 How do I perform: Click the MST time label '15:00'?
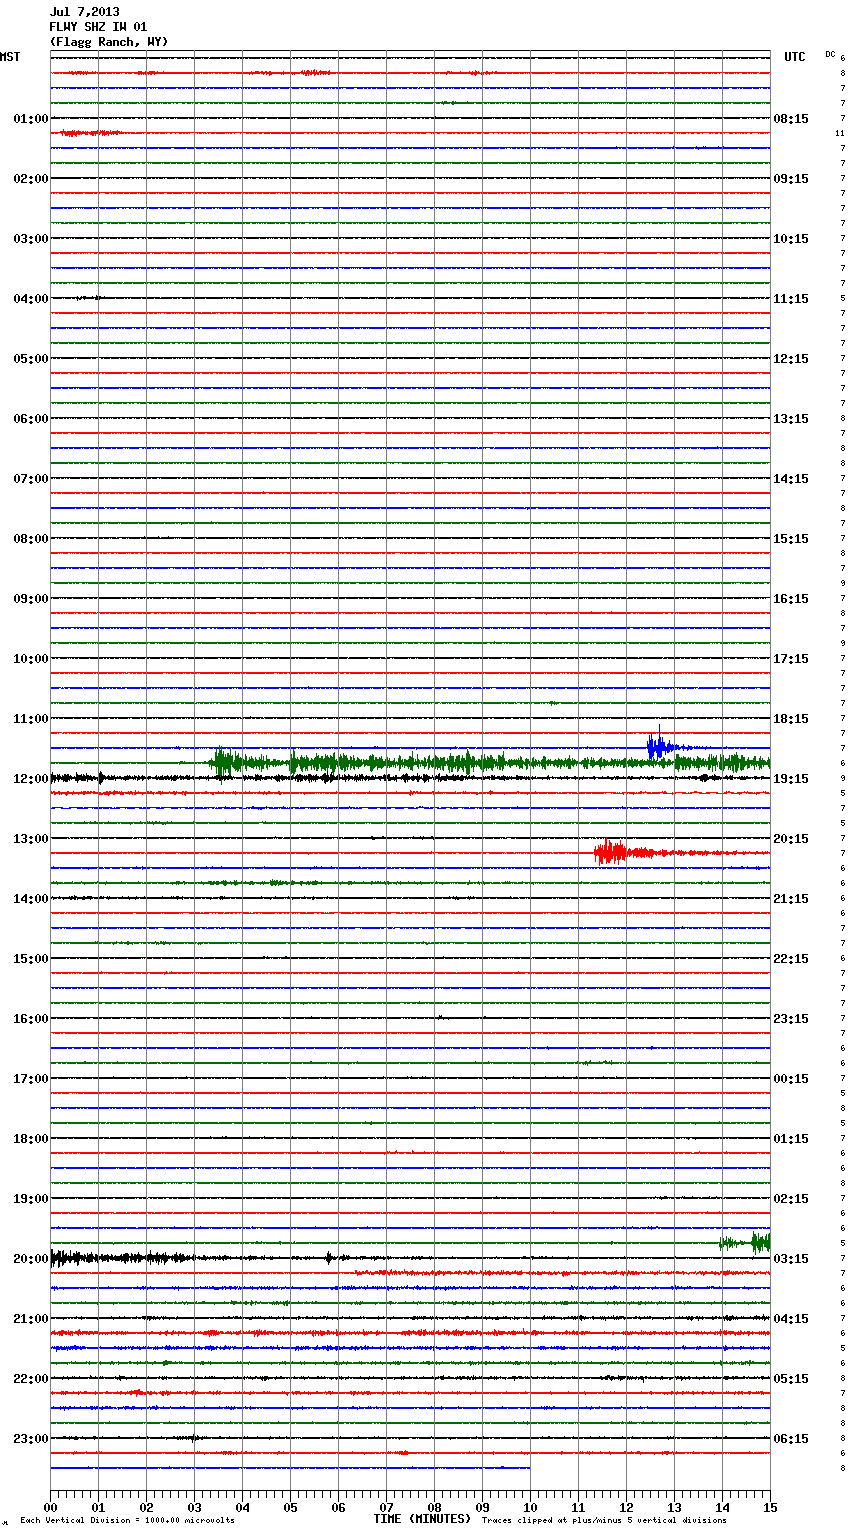coord(31,959)
